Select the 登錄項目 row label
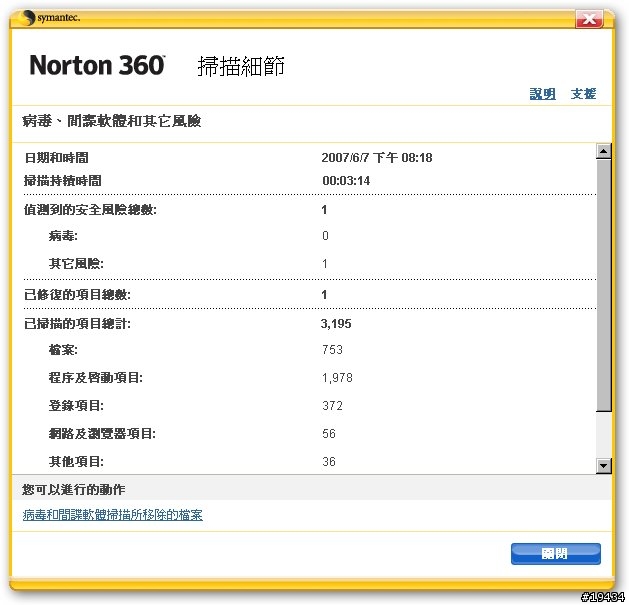 (x=76, y=406)
